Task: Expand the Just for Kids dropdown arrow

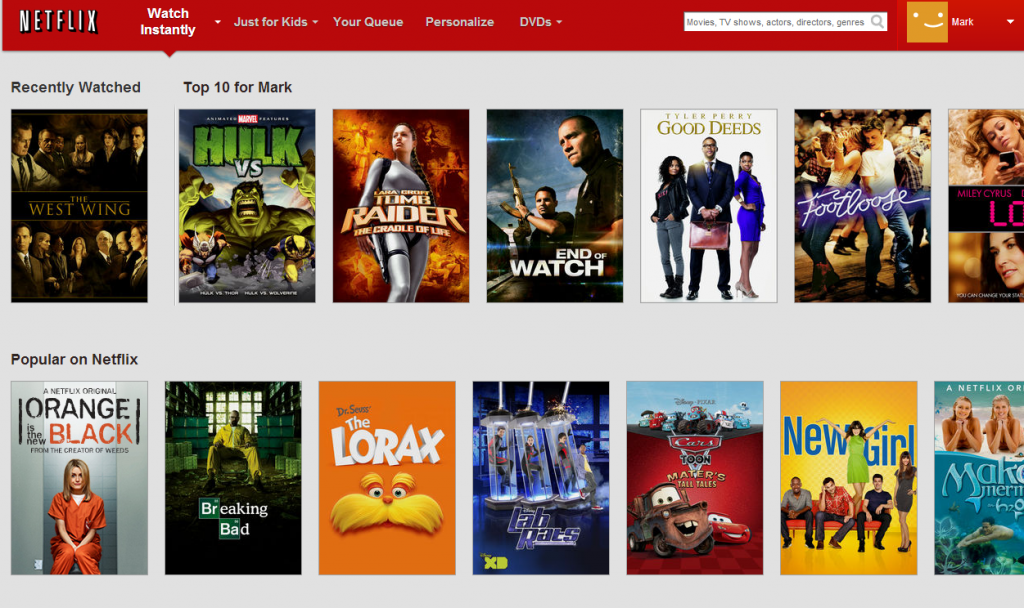Action: click(315, 22)
